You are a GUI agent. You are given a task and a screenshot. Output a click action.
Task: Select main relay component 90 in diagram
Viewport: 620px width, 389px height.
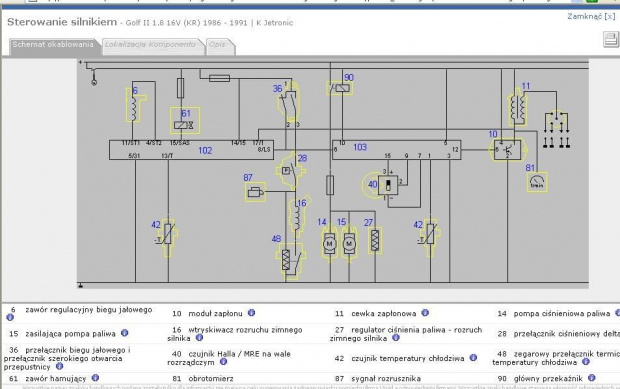coord(340,88)
